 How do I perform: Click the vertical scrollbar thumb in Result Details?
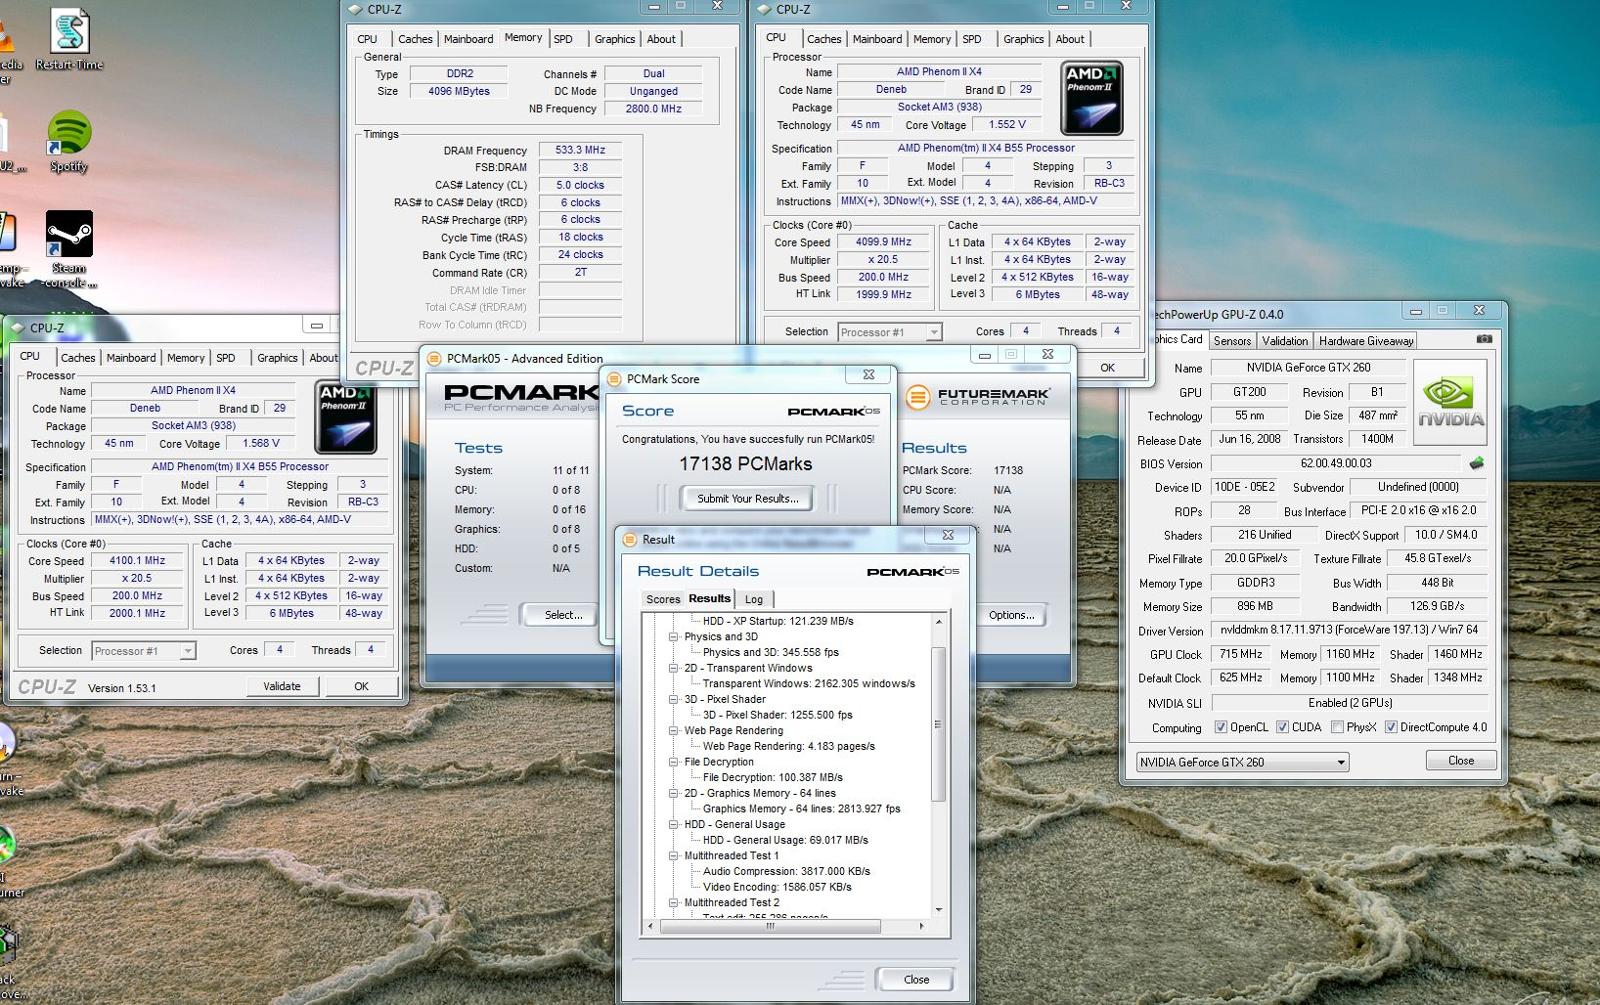click(938, 724)
